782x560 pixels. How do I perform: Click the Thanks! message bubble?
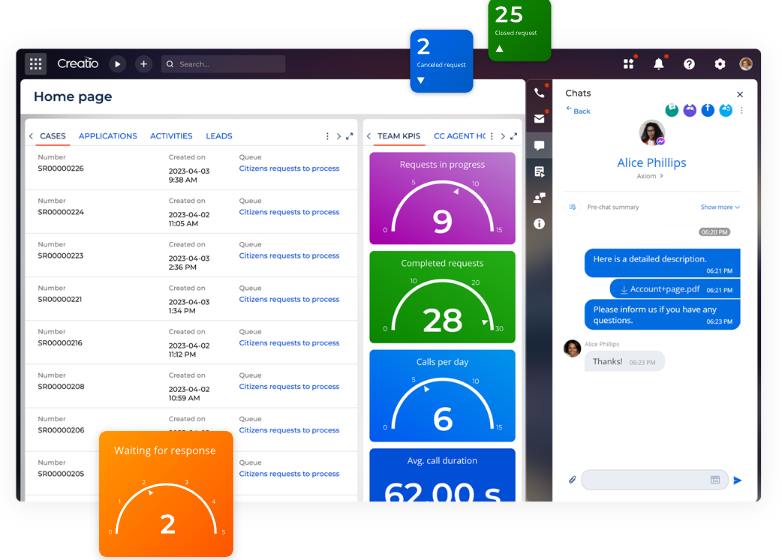click(x=624, y=362)
